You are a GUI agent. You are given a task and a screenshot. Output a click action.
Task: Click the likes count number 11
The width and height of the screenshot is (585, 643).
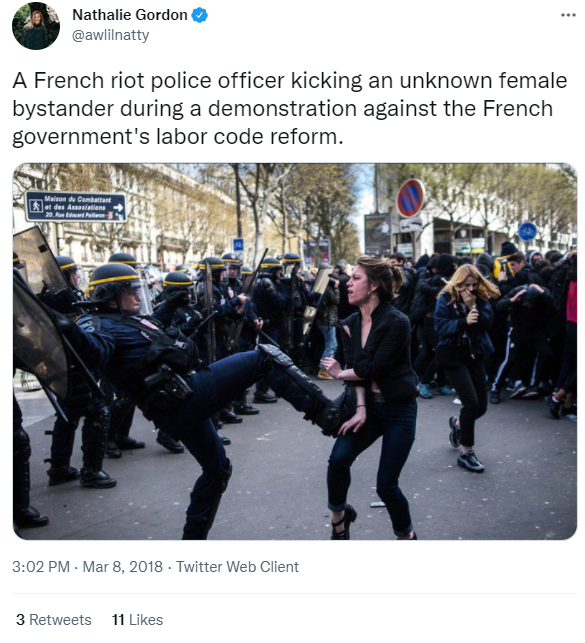coord(118,620)
